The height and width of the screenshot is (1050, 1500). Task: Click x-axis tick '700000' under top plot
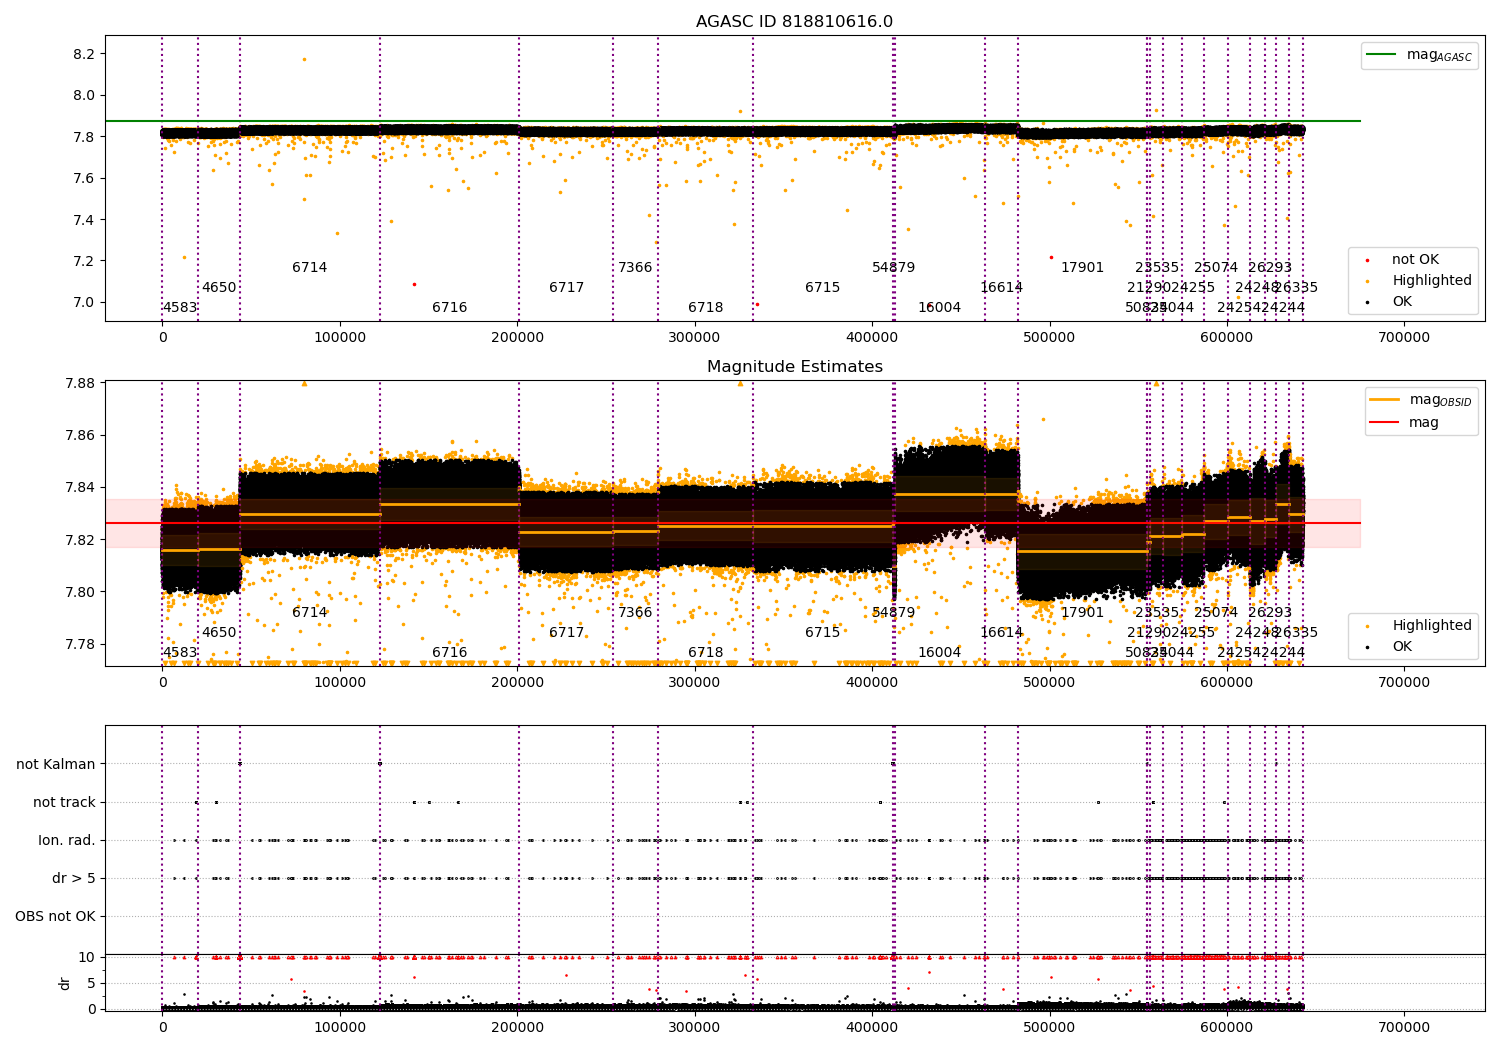pos(1404,338)
